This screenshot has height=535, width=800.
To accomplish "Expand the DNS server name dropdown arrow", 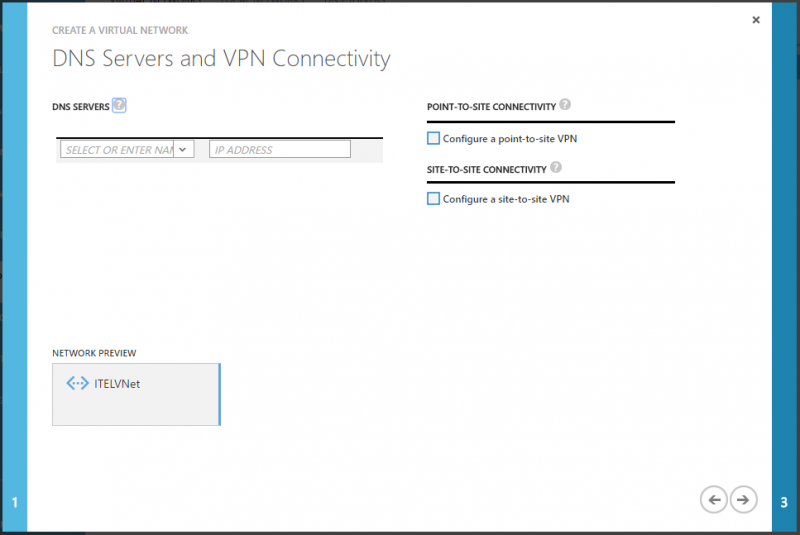I will [183, 149].
